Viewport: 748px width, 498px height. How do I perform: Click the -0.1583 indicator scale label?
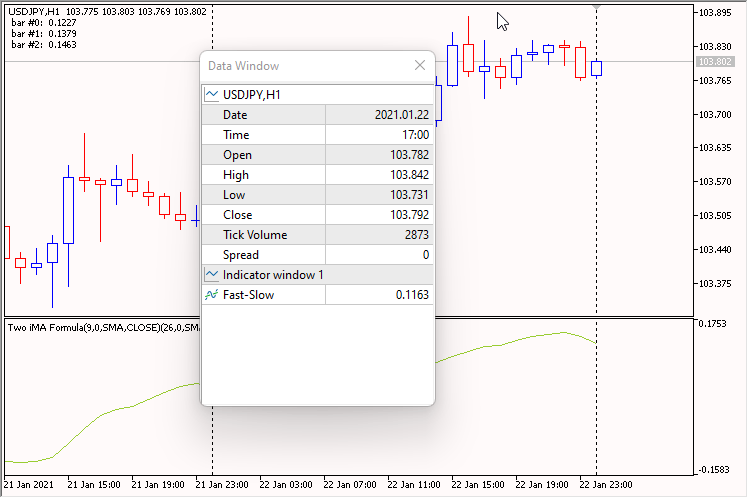click(712, 470)
